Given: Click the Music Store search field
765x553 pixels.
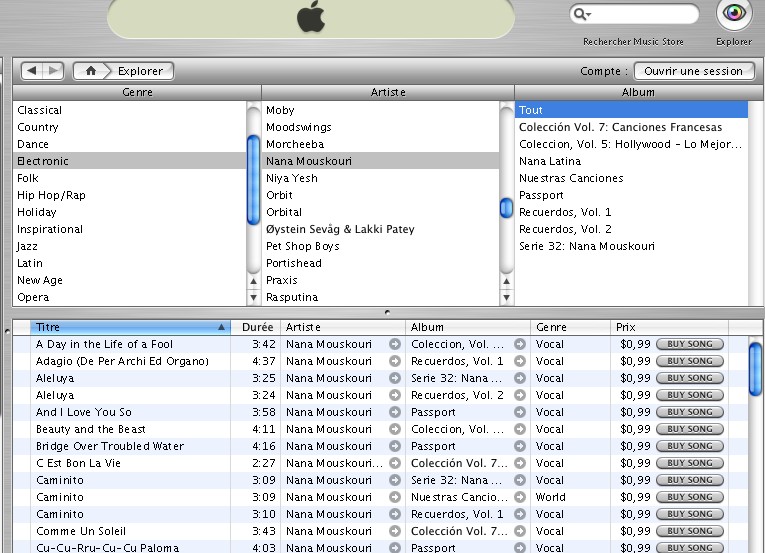Looking at the screenshot, I should (x=645, y=14).
